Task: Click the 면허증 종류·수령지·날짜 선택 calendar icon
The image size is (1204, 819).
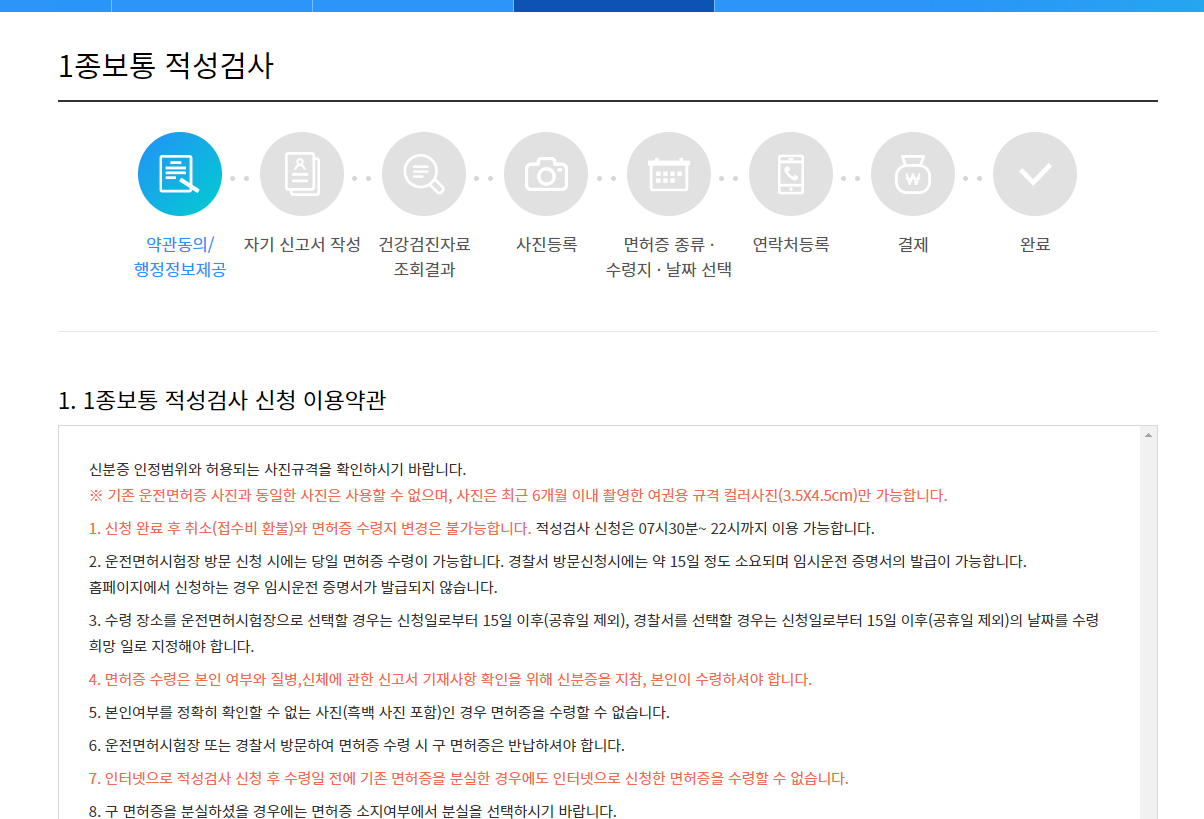Action: click(668, 173)
